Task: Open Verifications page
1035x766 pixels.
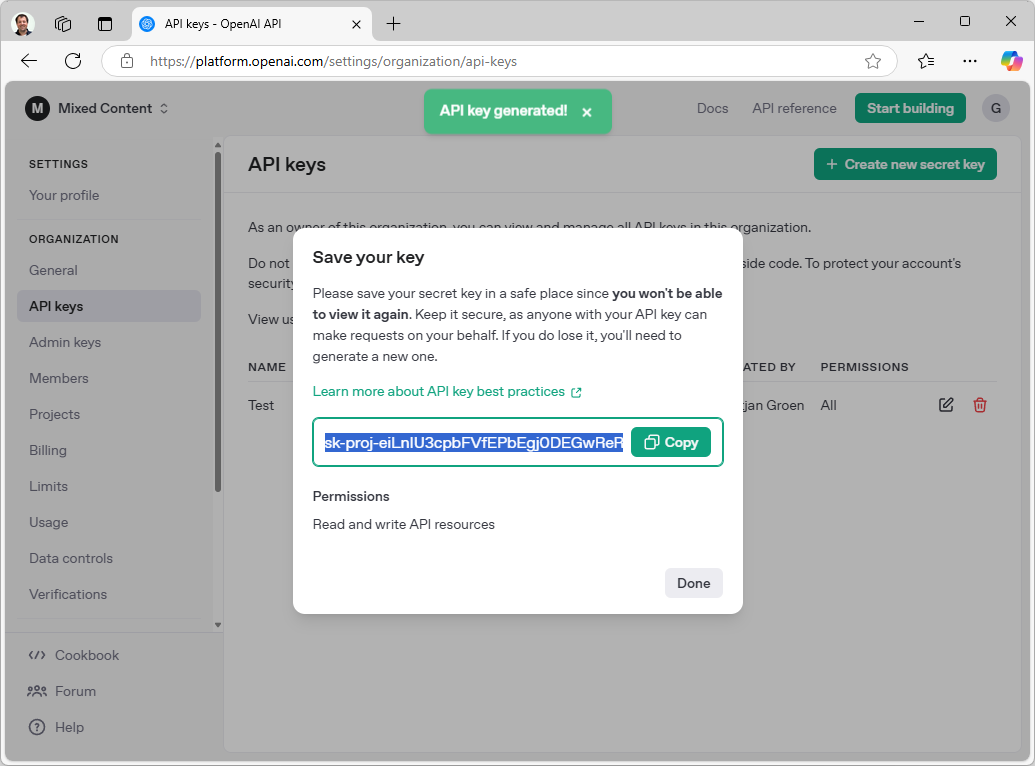Action: tap(67, 594)
